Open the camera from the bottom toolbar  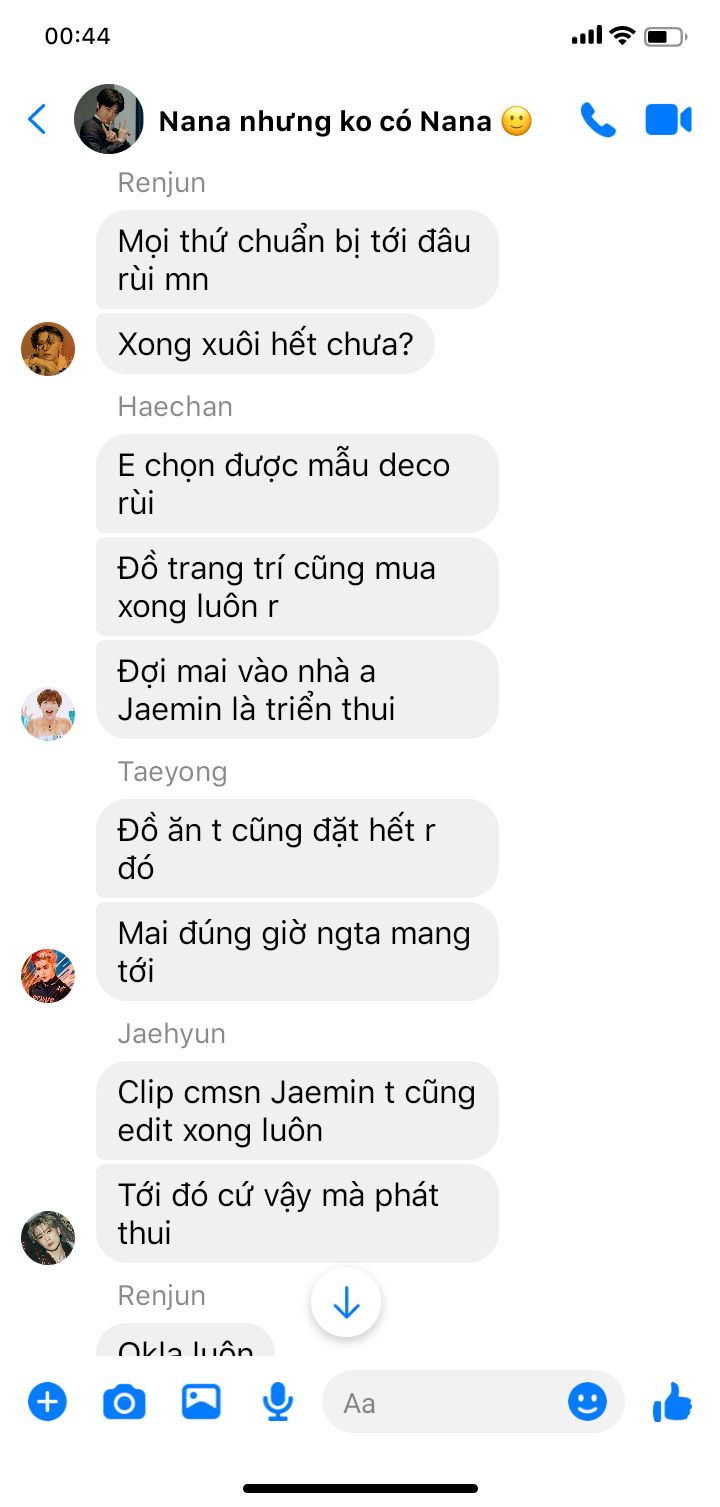124,1403
